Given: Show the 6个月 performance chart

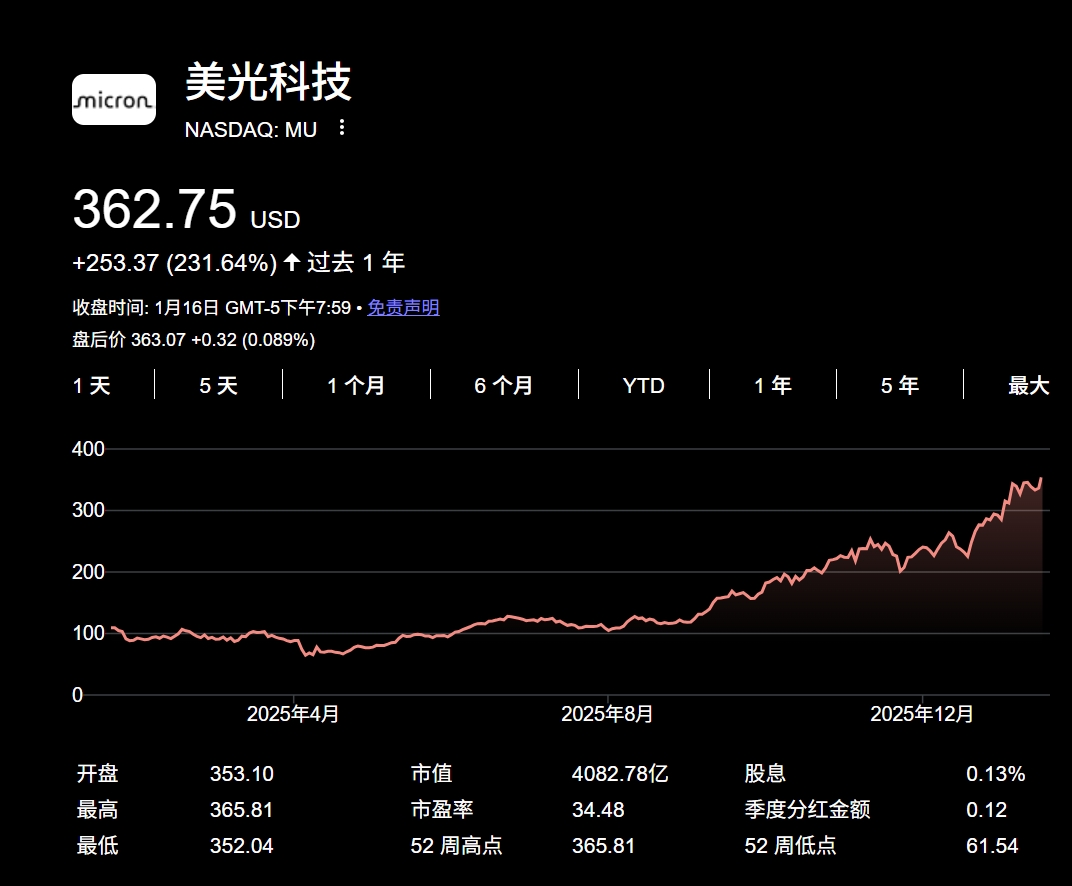Looking at the screenshot, I should pos(504,385).
